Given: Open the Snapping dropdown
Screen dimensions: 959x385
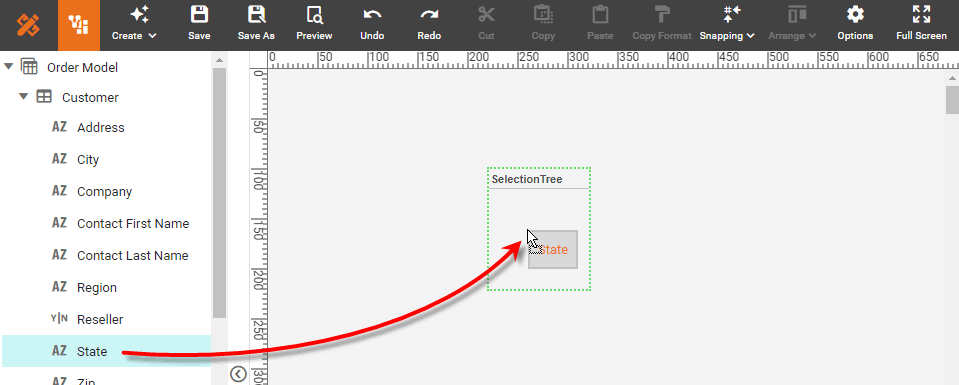Looking at the screenshot, I should click(727, 24).
